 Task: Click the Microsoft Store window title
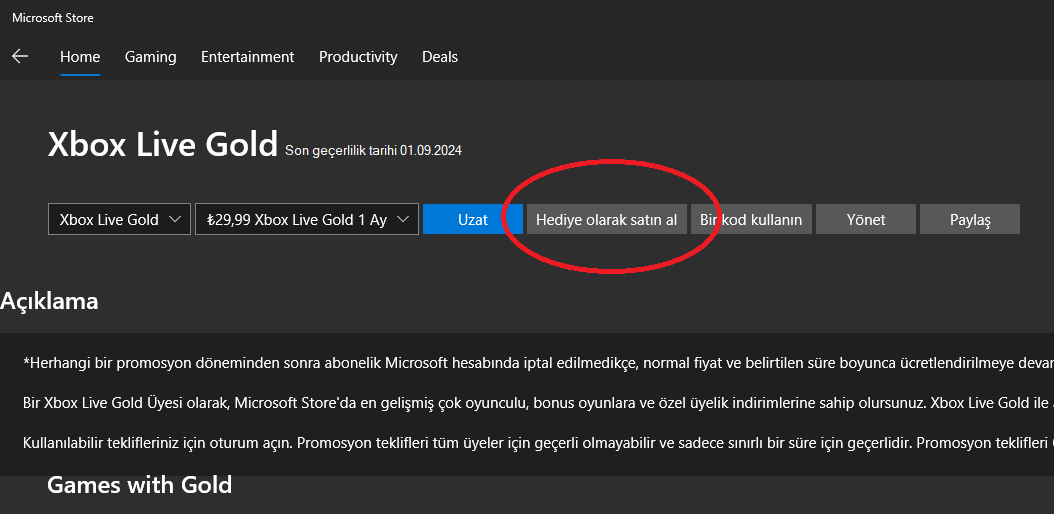[x=53, y=18]
